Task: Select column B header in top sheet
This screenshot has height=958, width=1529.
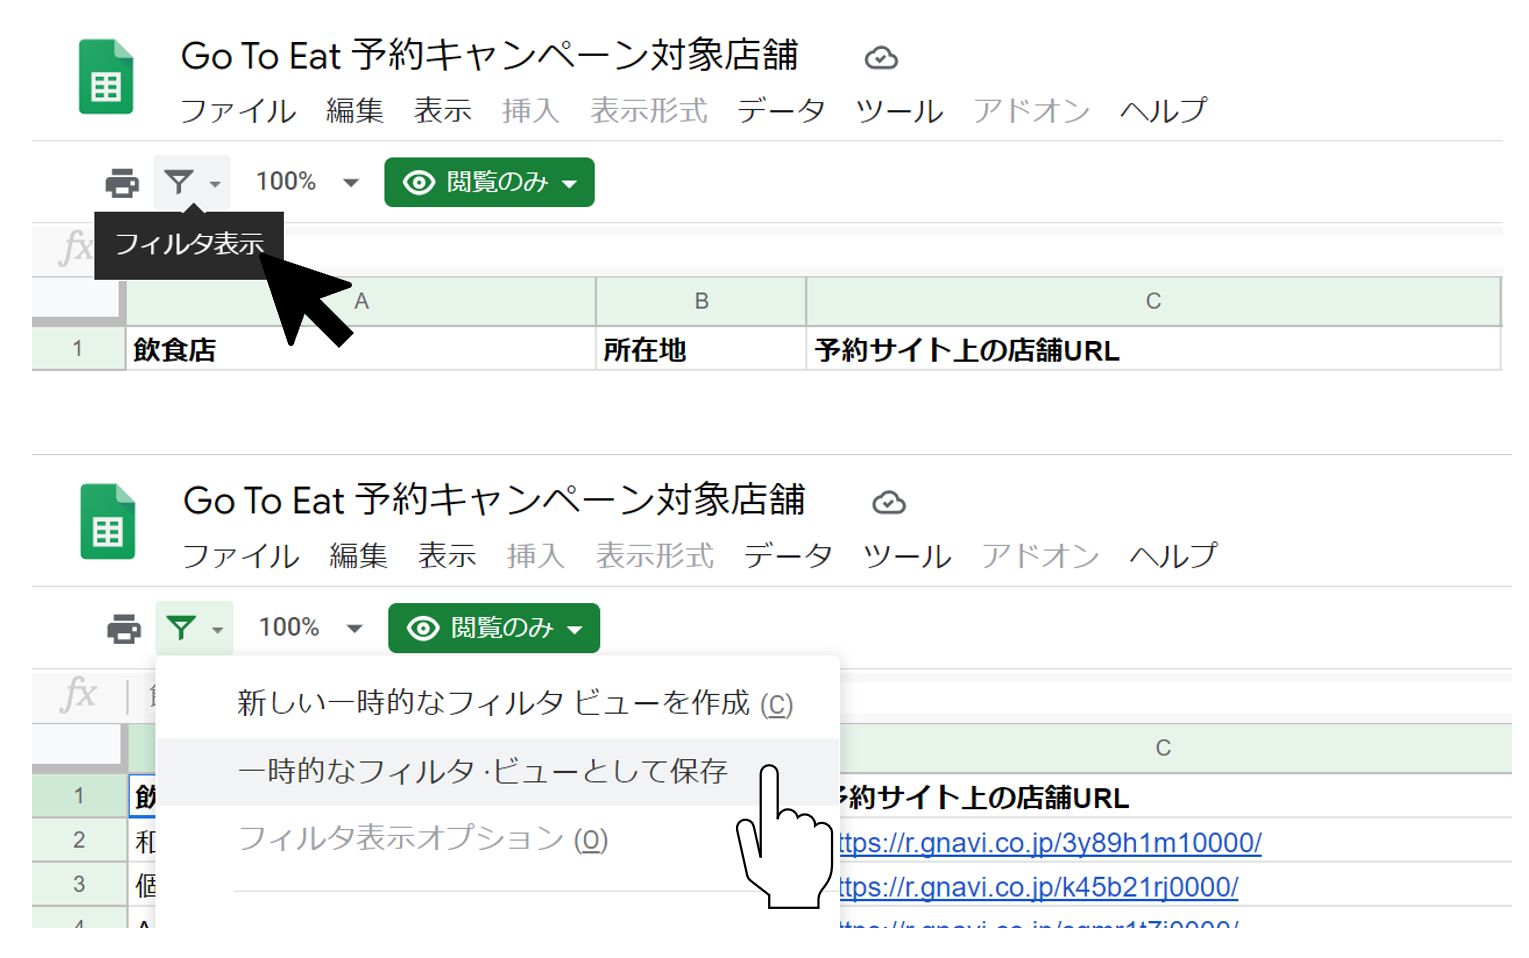Action: tap(701, 301)
